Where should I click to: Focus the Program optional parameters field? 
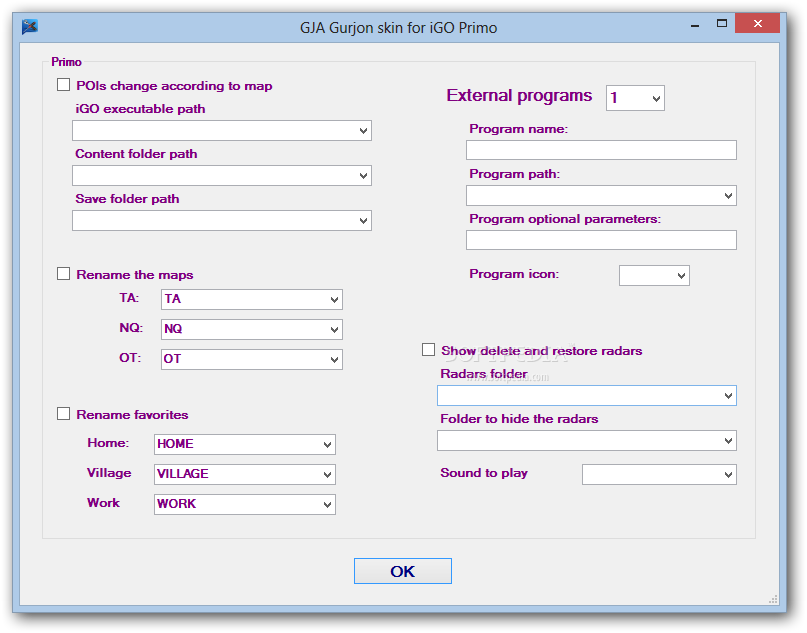[601, 240]
